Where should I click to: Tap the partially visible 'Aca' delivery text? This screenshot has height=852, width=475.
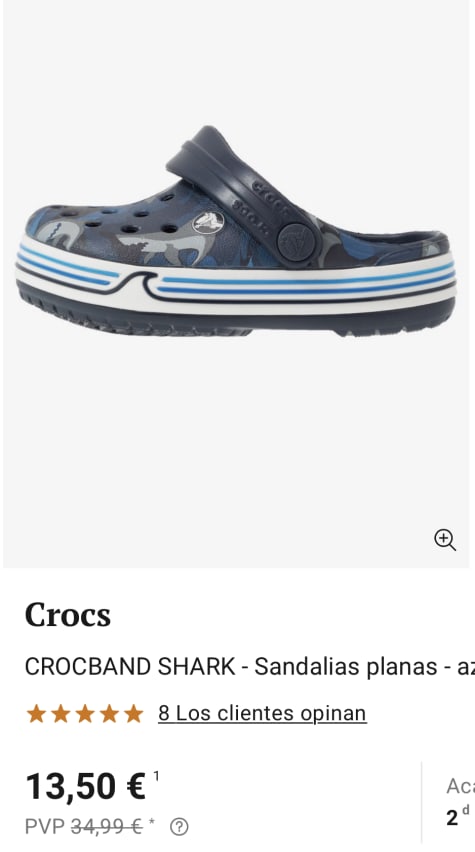[460, 786]
